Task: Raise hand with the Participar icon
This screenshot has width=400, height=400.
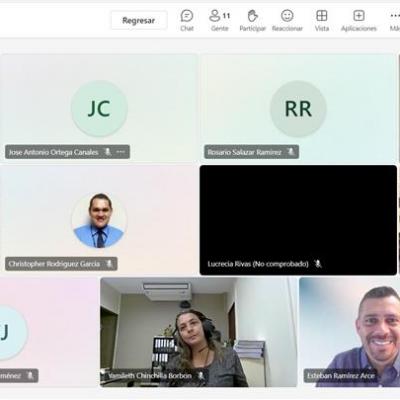Action: pyautogui.click(x=253, y=21)
